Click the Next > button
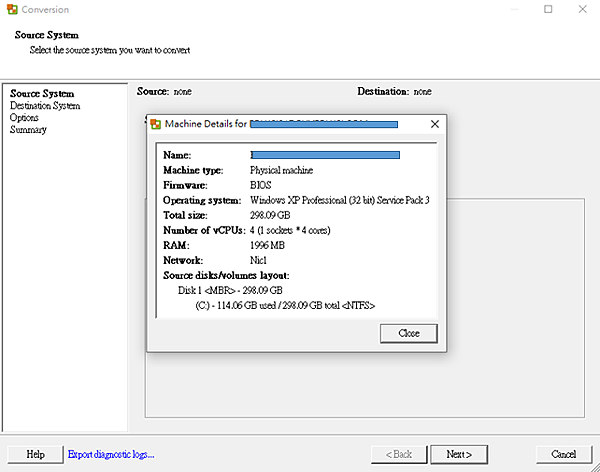The image size is (600, 472). pos(459,454)
